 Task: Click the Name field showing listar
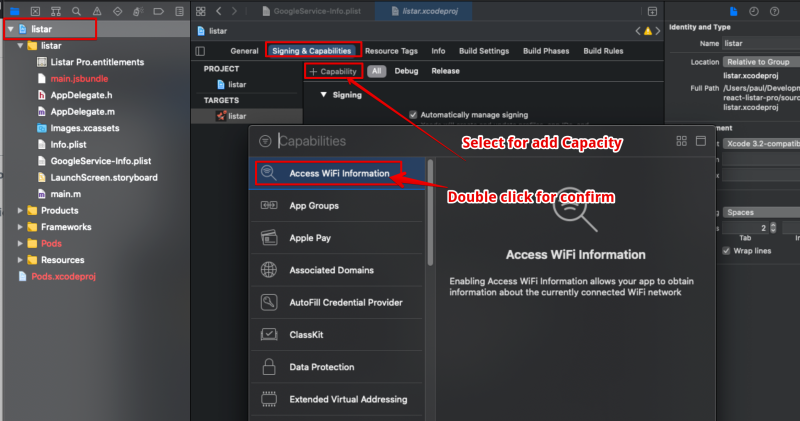pyautogui.click(x=761, y=43)
